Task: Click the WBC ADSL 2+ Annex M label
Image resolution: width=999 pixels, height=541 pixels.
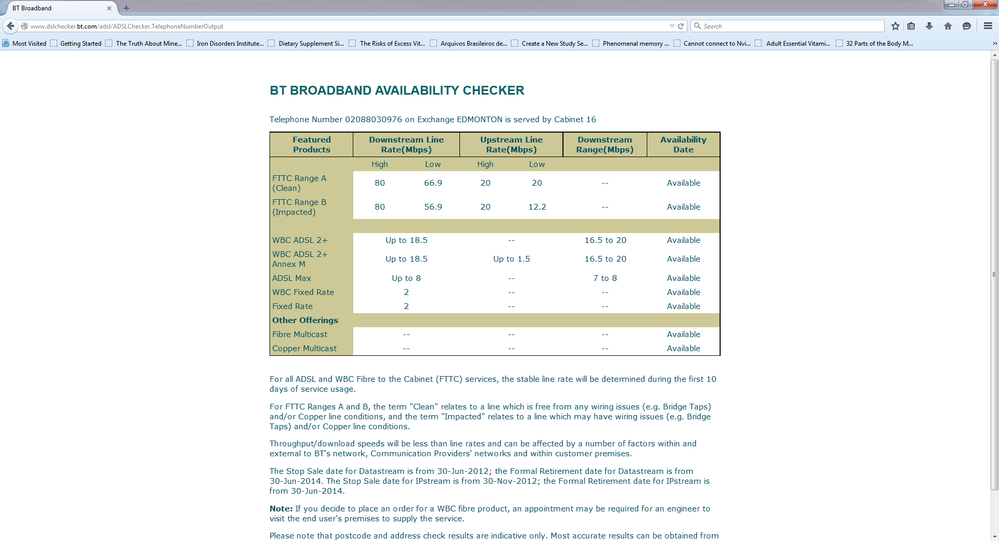Action: click(x=299, y=259)
